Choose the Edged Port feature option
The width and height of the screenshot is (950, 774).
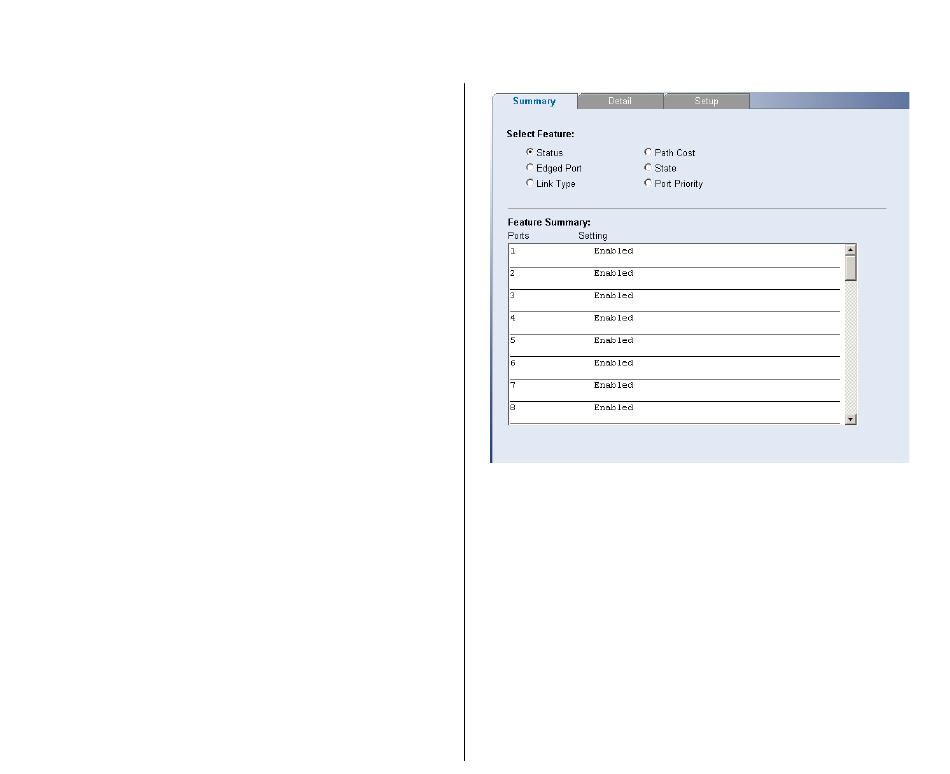tap(530, 168)
